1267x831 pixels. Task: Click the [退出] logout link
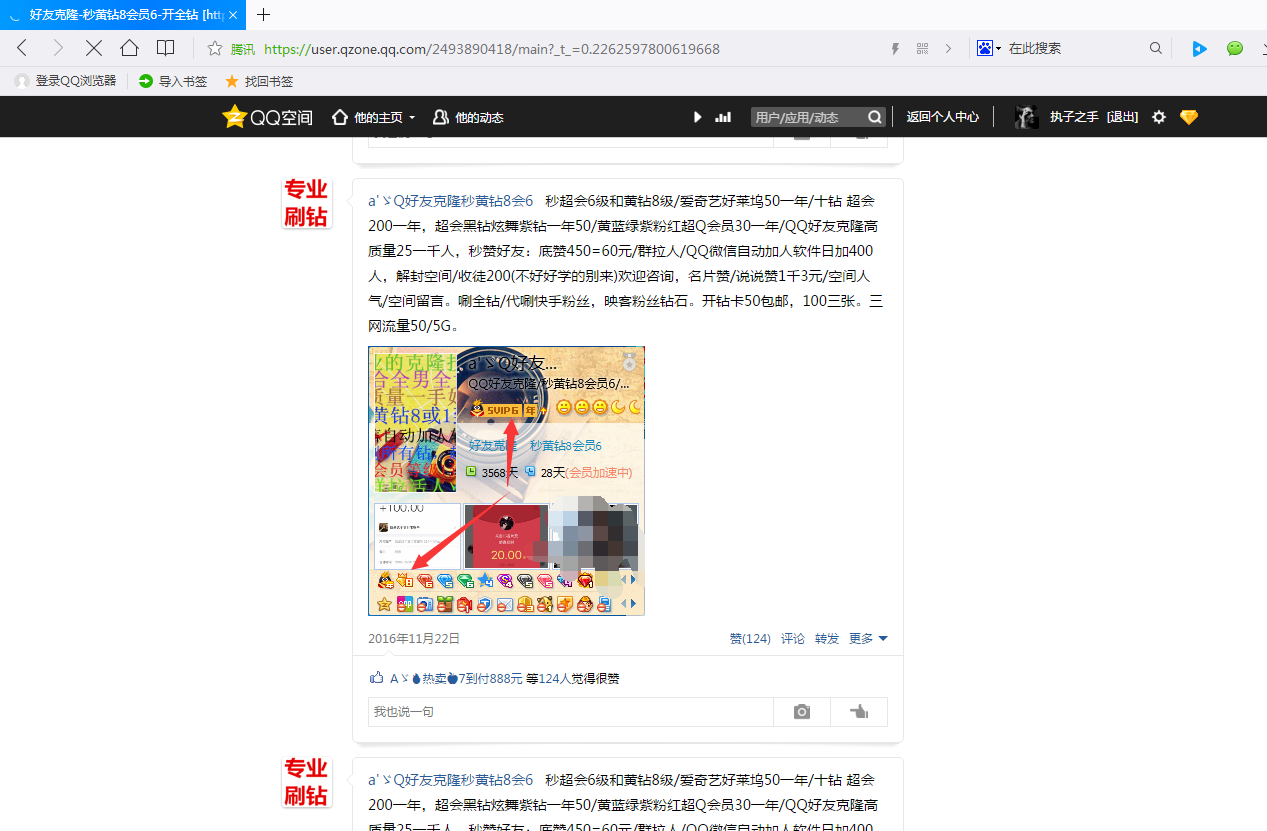tap(1122, 117)
